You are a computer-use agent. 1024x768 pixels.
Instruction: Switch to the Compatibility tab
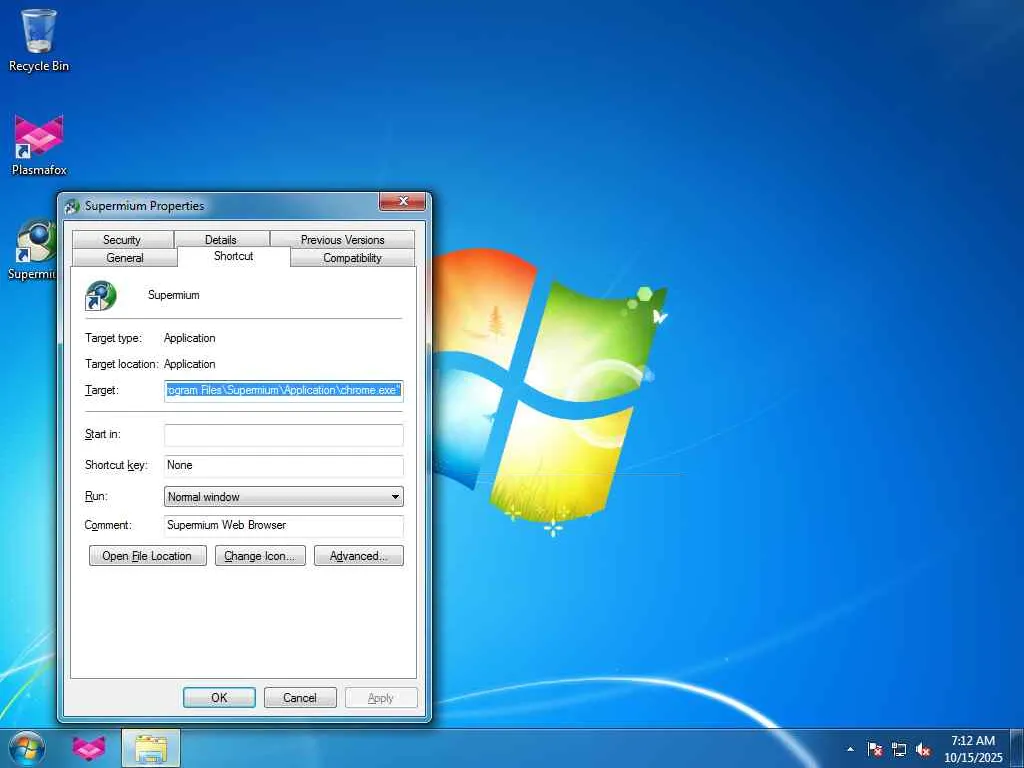pos(352,258)
